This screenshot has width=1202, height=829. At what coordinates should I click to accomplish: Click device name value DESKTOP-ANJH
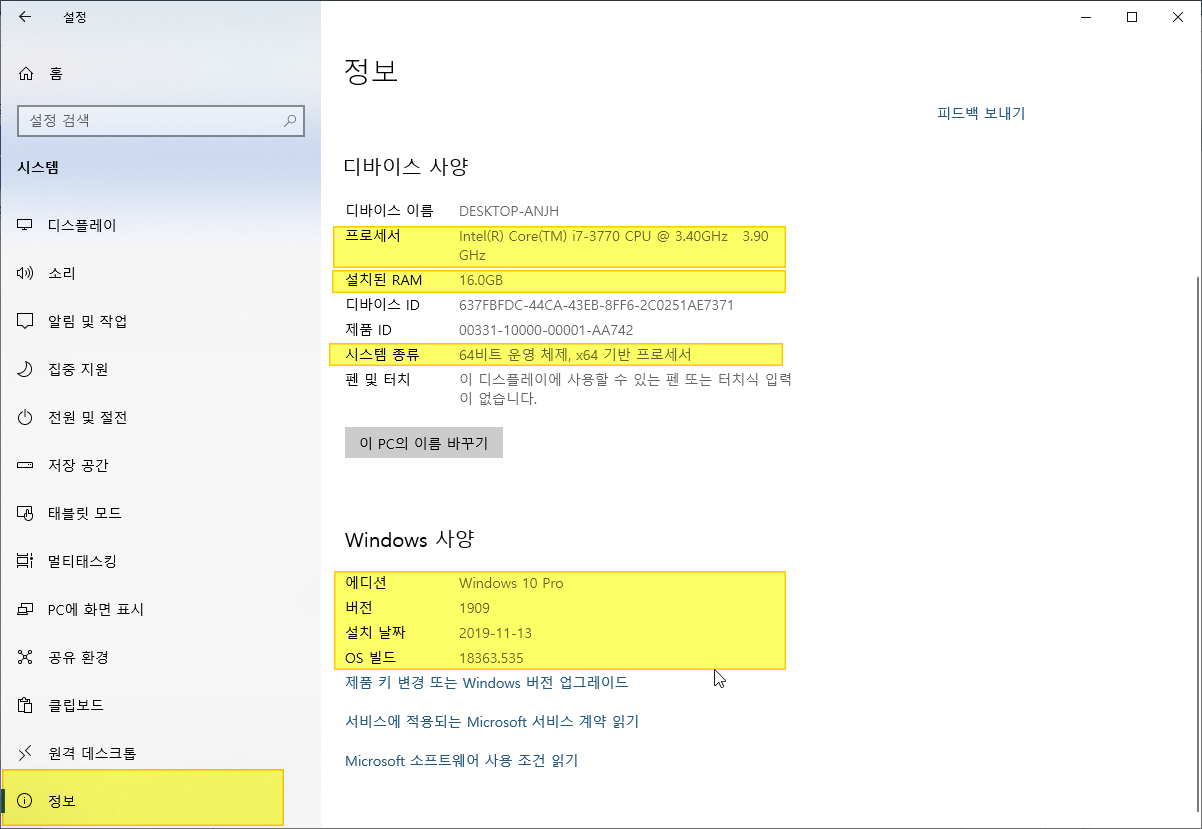click(509, 211)
